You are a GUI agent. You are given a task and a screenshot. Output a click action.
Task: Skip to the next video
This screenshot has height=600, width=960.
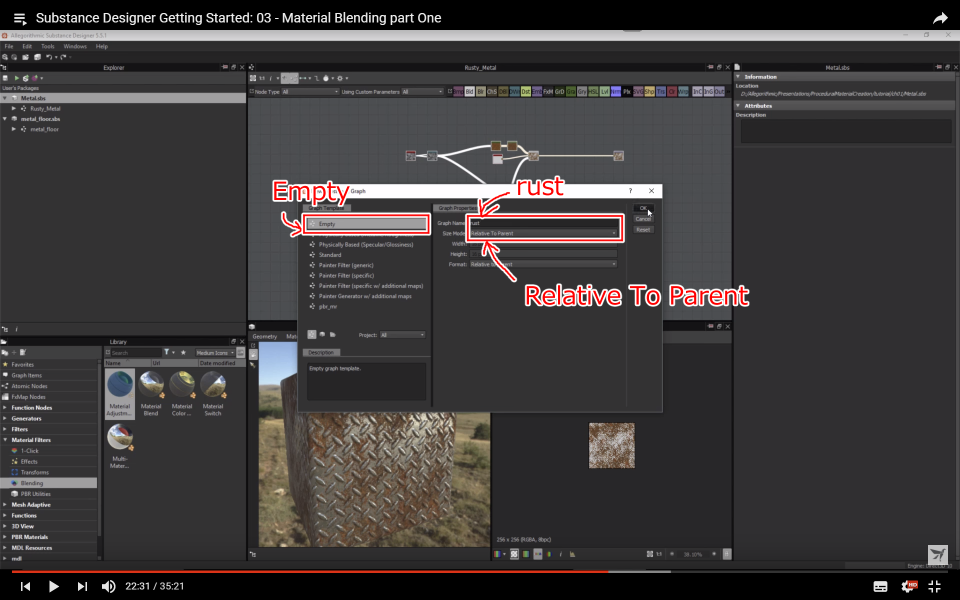[82, 587]
